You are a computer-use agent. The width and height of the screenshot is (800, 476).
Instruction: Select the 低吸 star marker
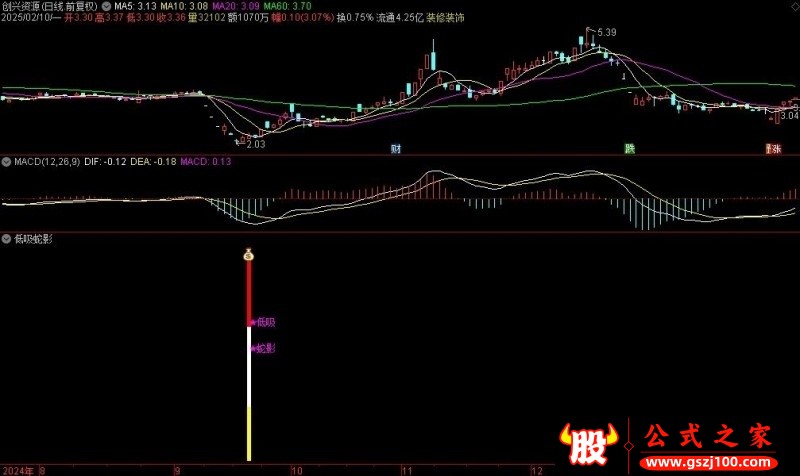tap(262, 322)
